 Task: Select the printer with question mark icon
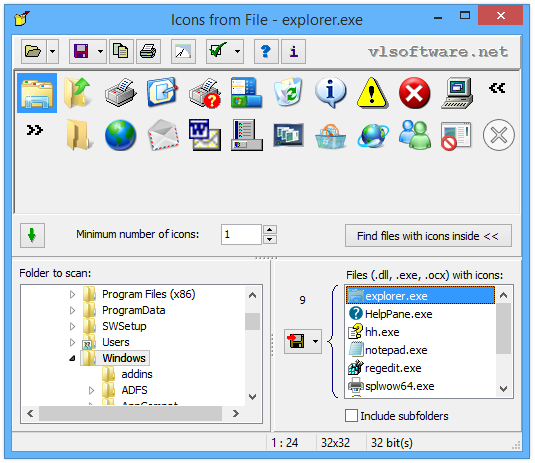point(205,93)
